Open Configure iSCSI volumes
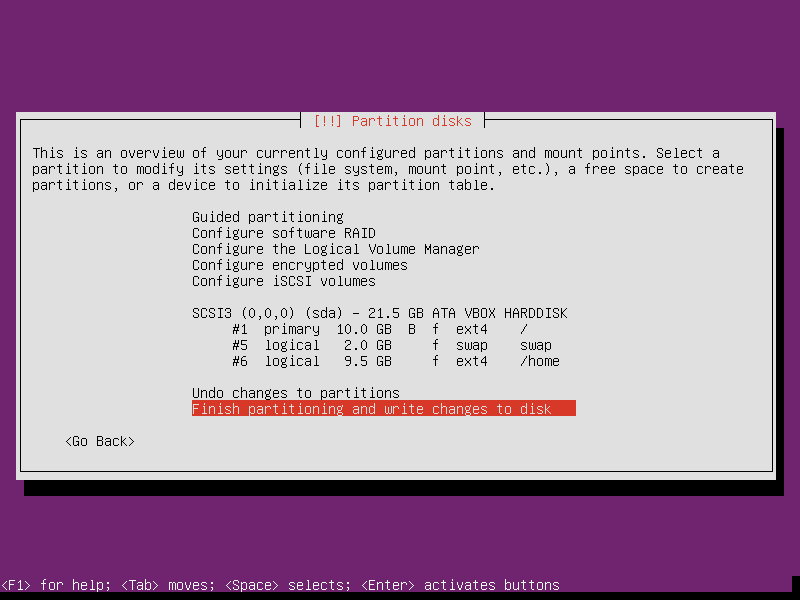Image resolution: width=800 pixels, height=600 pixels. tap(284, 281)
